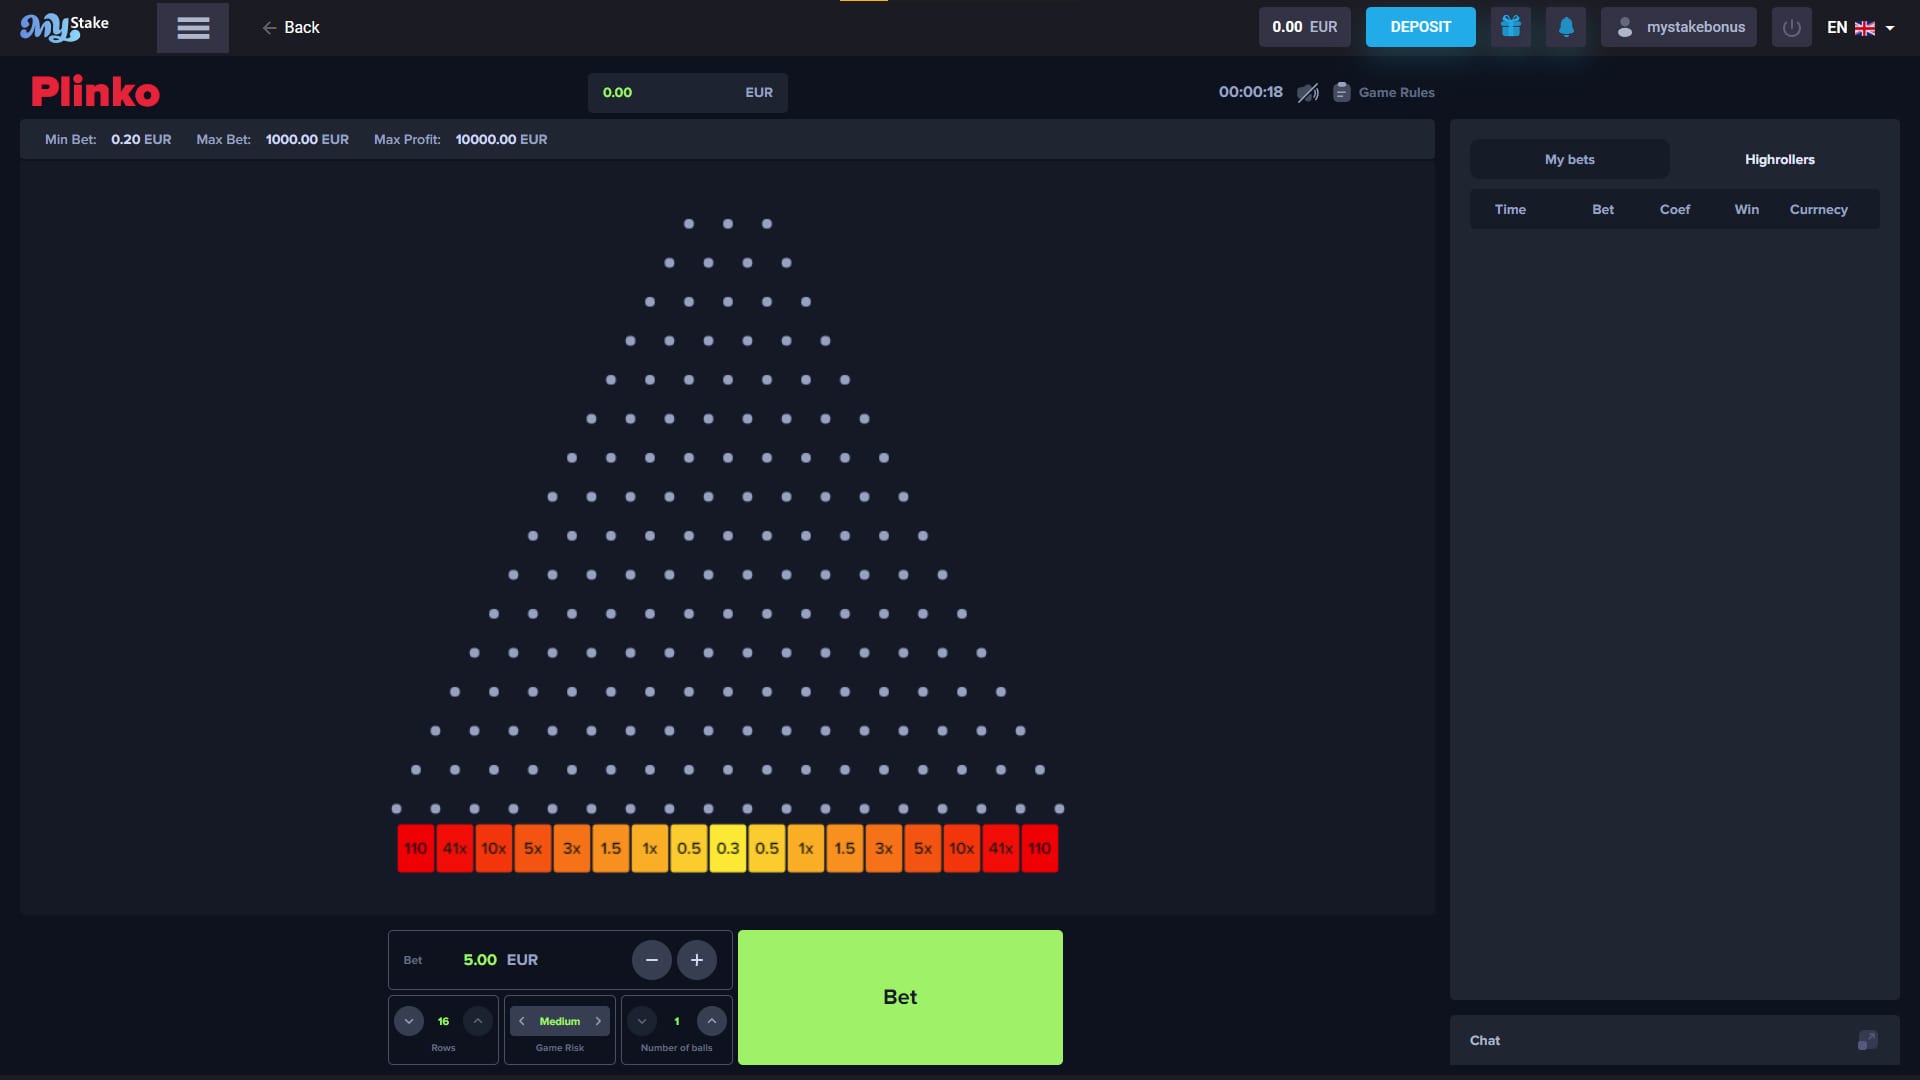This screenshot has height=1080, width=1920.
Task: Go back using the Back link
Action: click(x=291, y=28)
